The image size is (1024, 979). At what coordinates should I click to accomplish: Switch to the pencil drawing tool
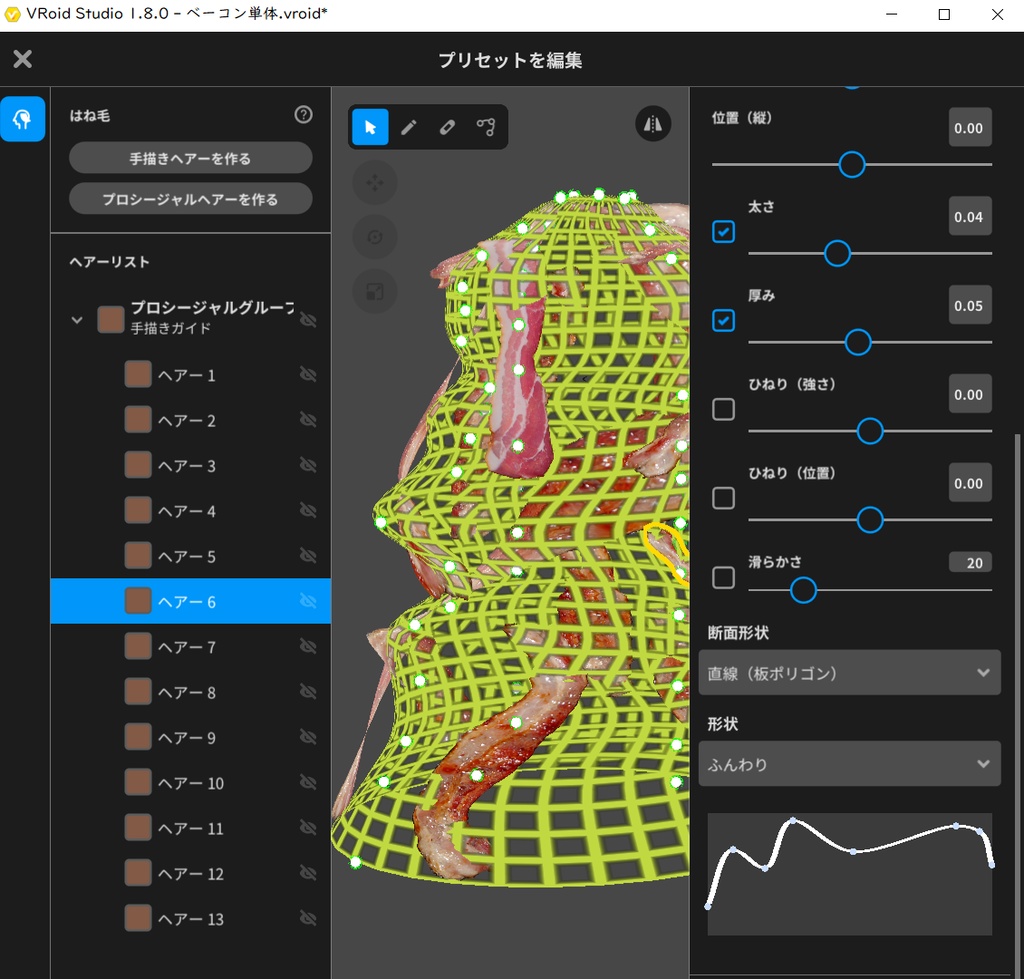(409, 127)
